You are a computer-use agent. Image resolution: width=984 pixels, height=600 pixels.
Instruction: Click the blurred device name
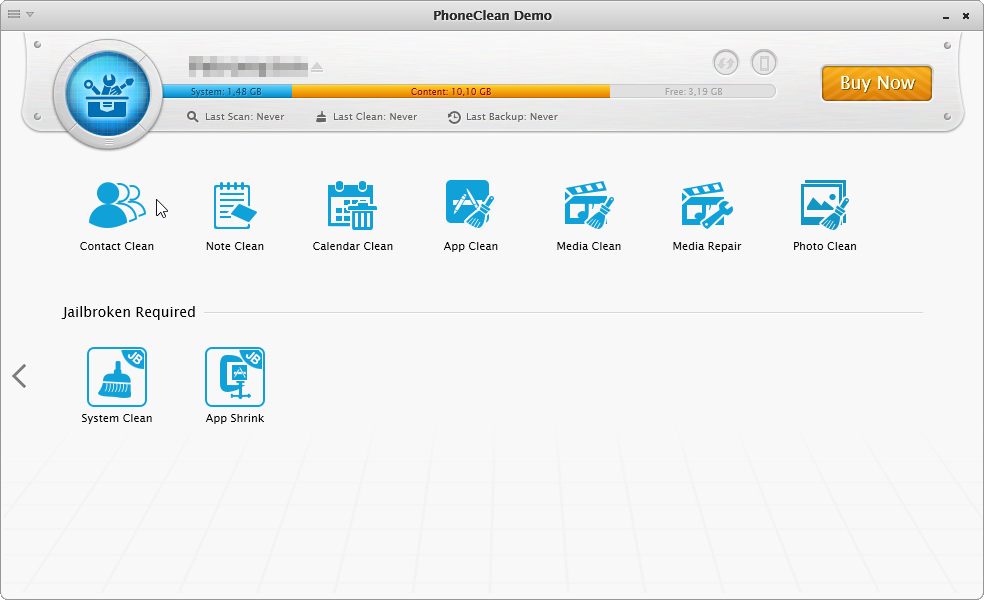point(249,66)
